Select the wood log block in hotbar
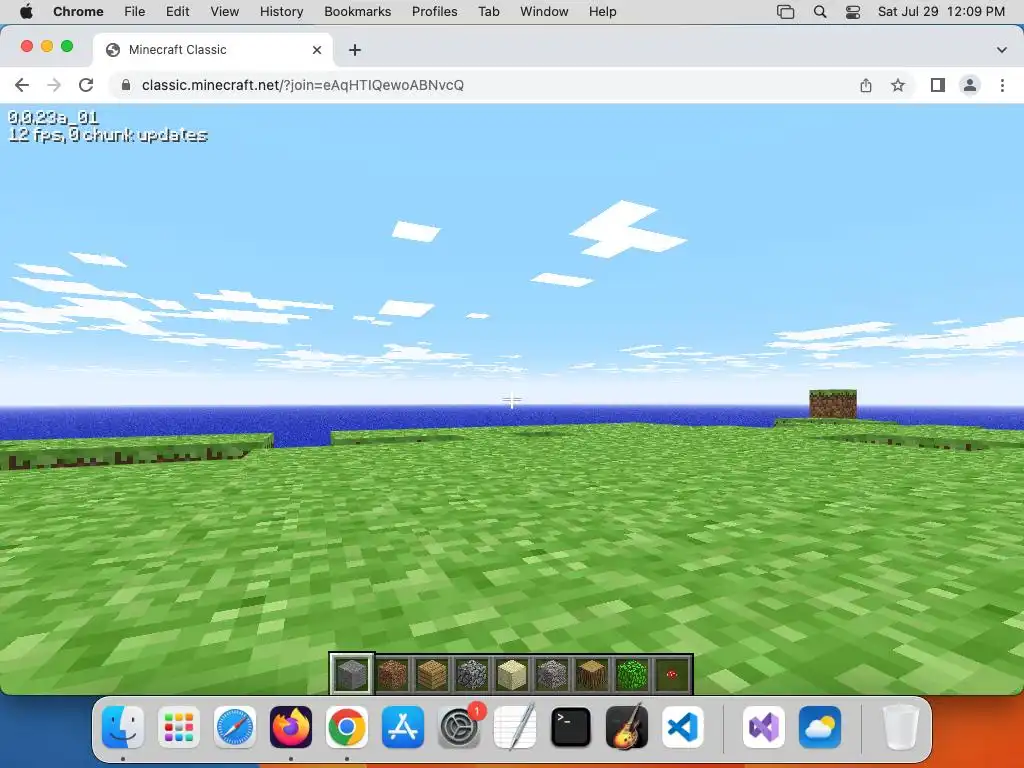 [592, 674]
